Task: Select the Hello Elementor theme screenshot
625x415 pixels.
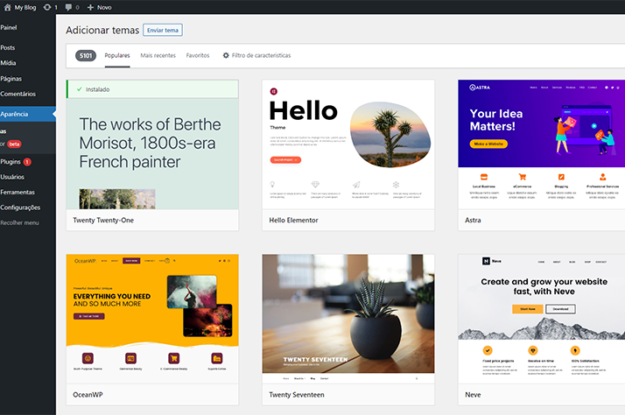Action: click(348, 145)
